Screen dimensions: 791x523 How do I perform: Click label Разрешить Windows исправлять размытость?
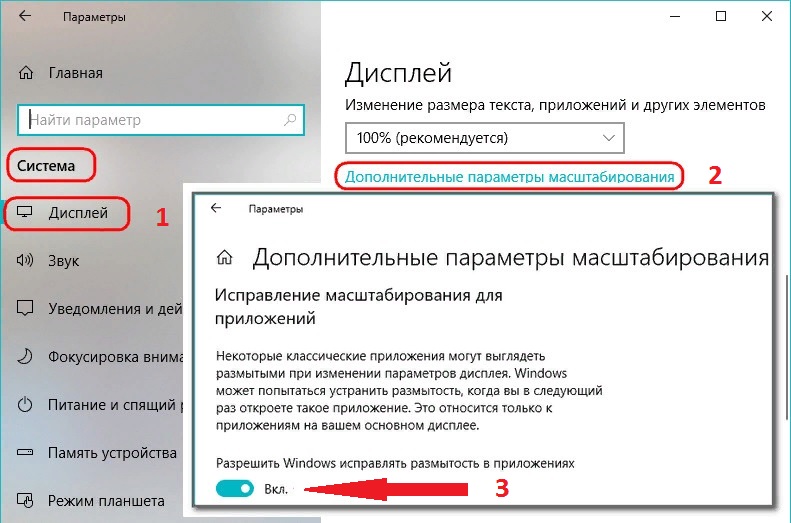click(395, 463)
